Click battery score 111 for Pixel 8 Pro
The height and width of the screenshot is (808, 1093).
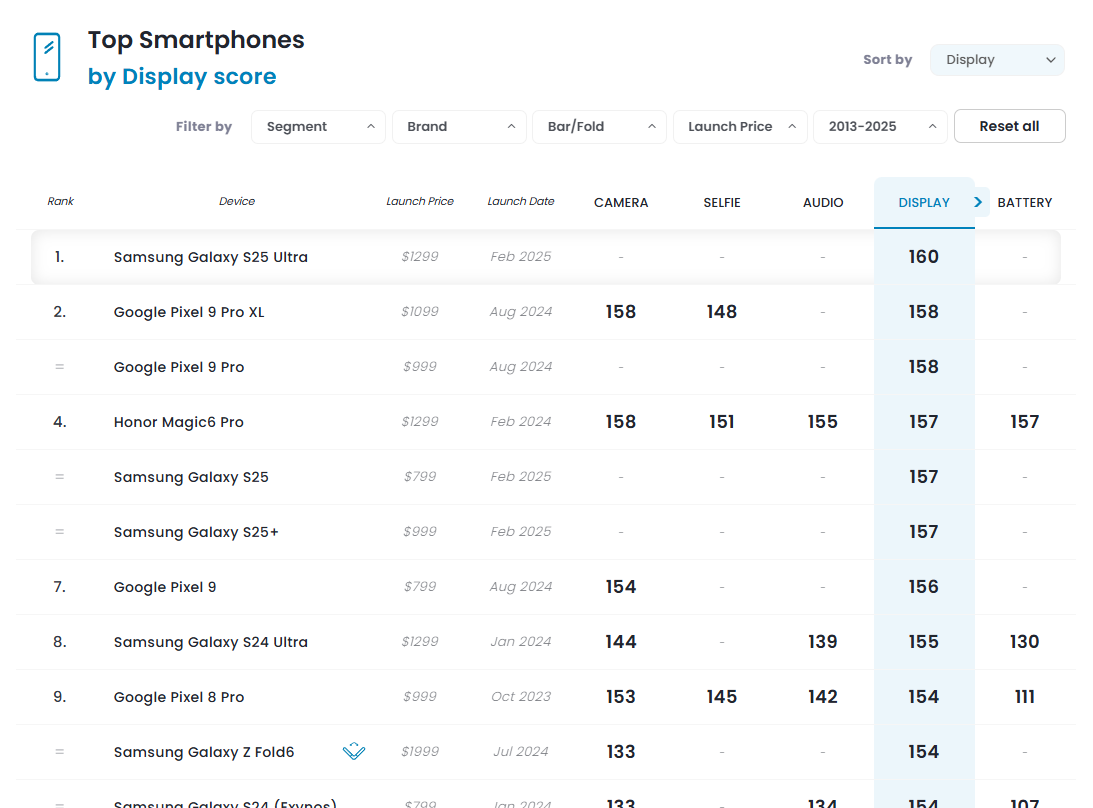click(x=1025, y=697)
